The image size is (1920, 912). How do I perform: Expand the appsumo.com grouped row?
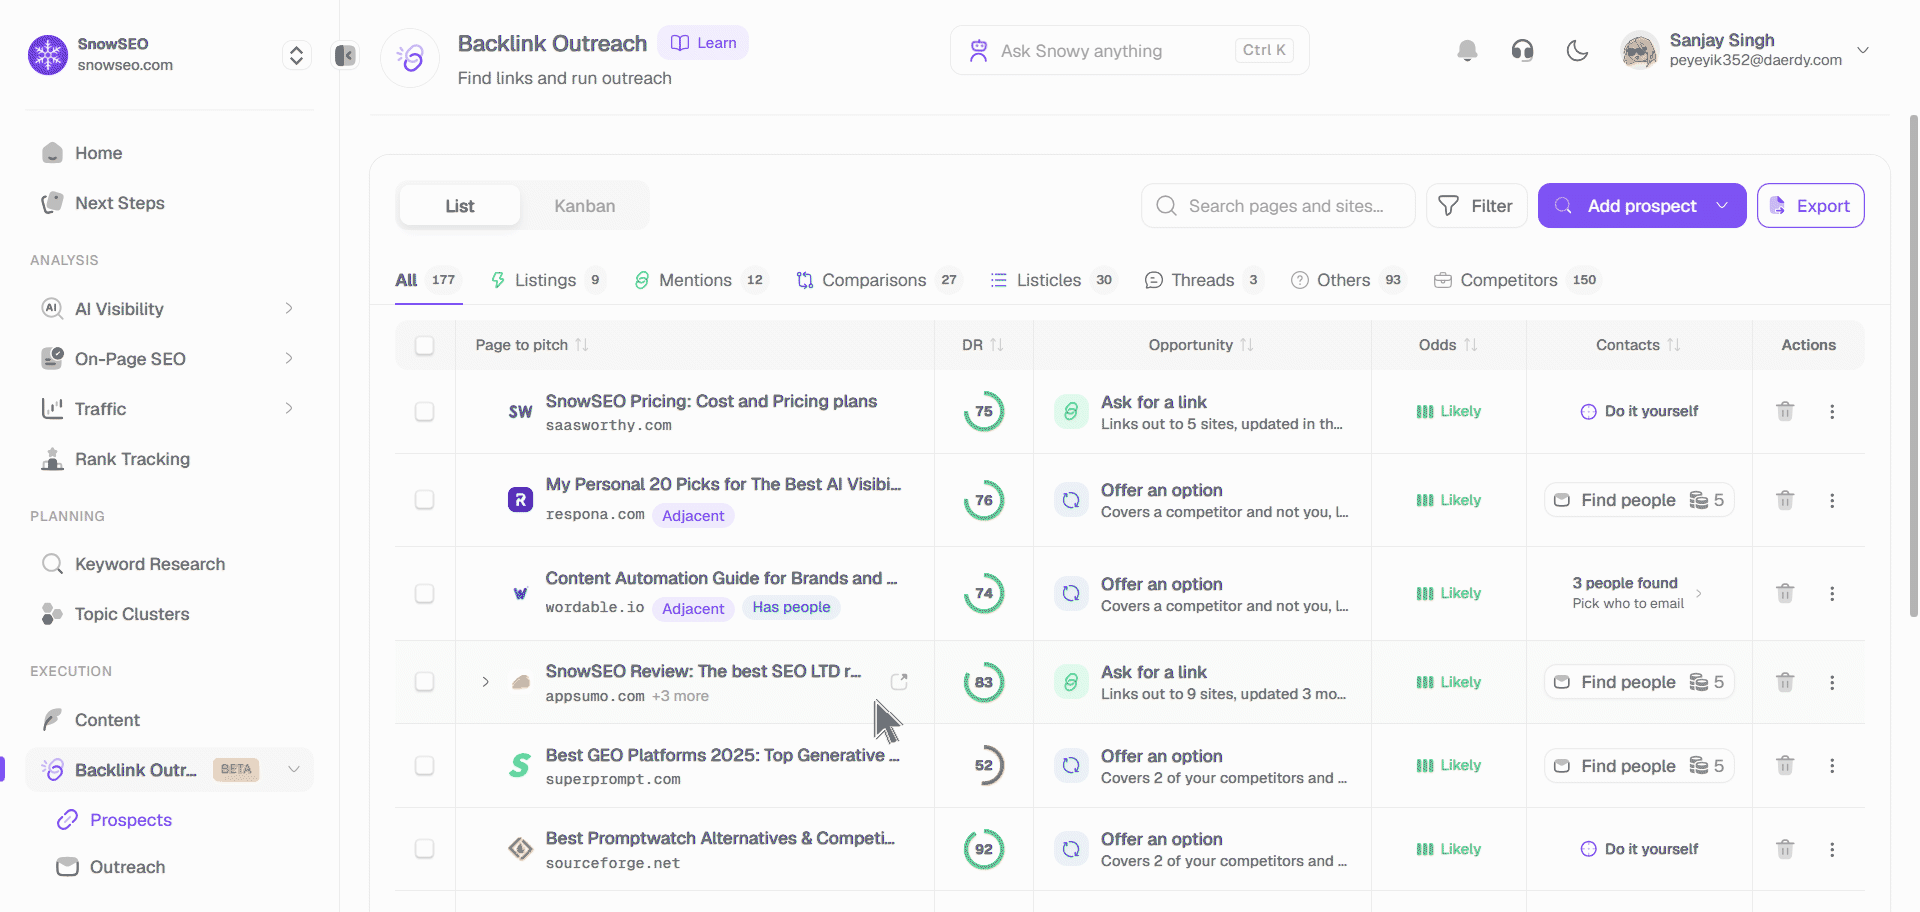[485, 682]
